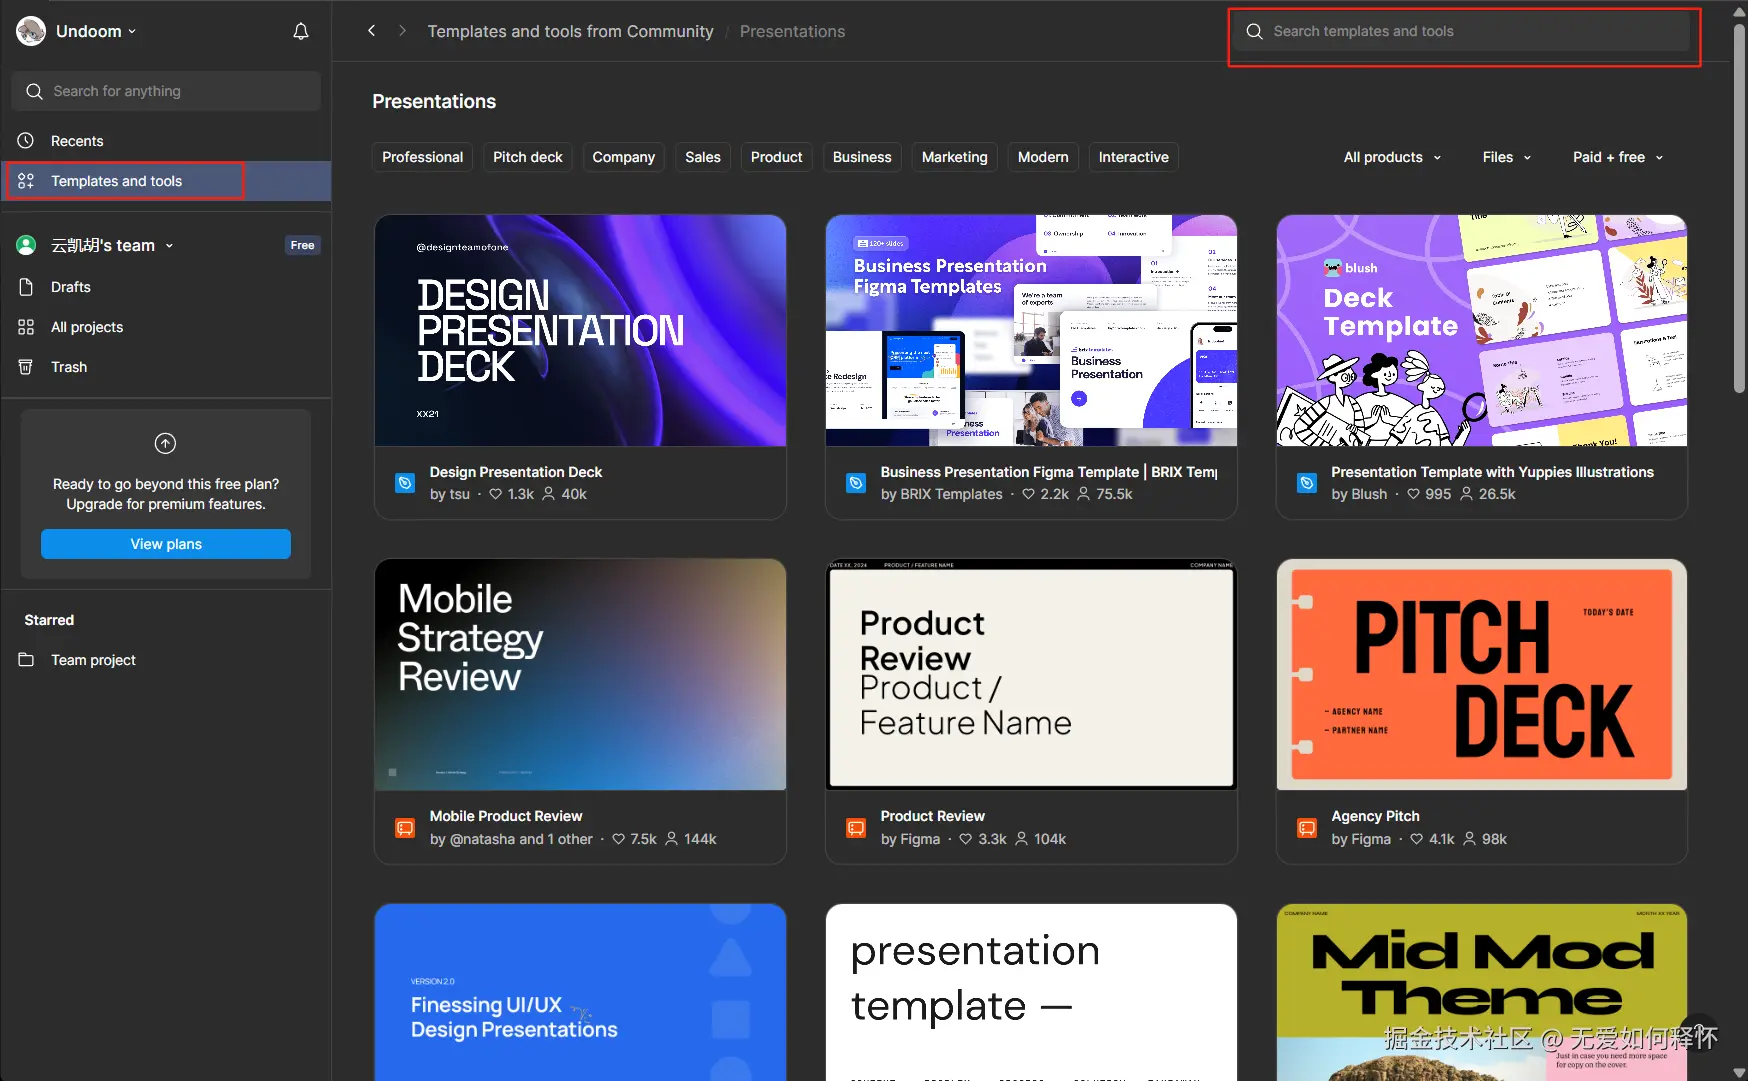The height and width of the screenshot is (1081, 1748).
Task: Click the upgrade arrow circle icon
Action: click(x=165, y=443)
